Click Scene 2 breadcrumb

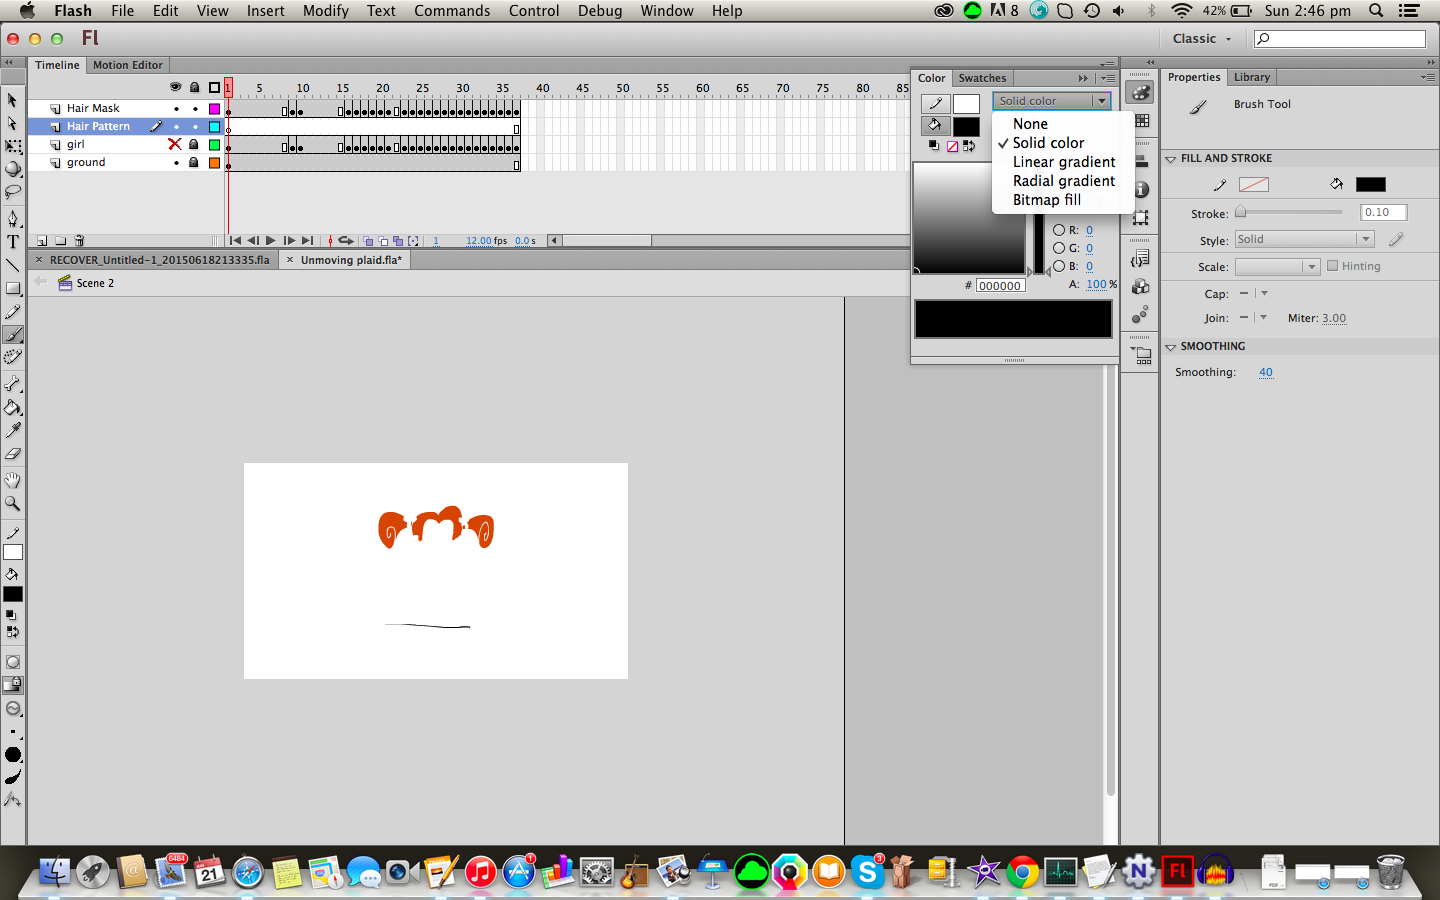tap(95, 283)
